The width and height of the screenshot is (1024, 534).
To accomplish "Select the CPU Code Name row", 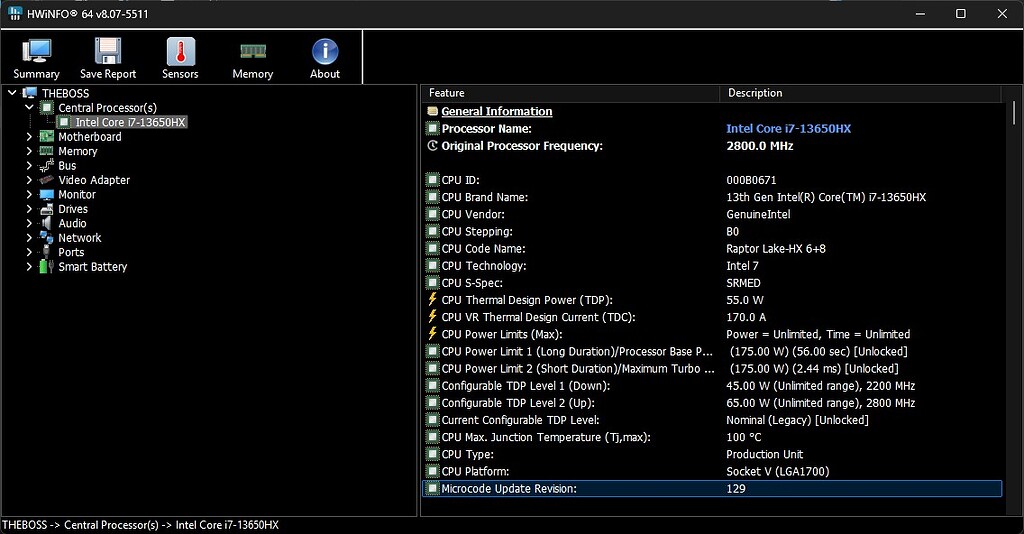I will (712, 249).
